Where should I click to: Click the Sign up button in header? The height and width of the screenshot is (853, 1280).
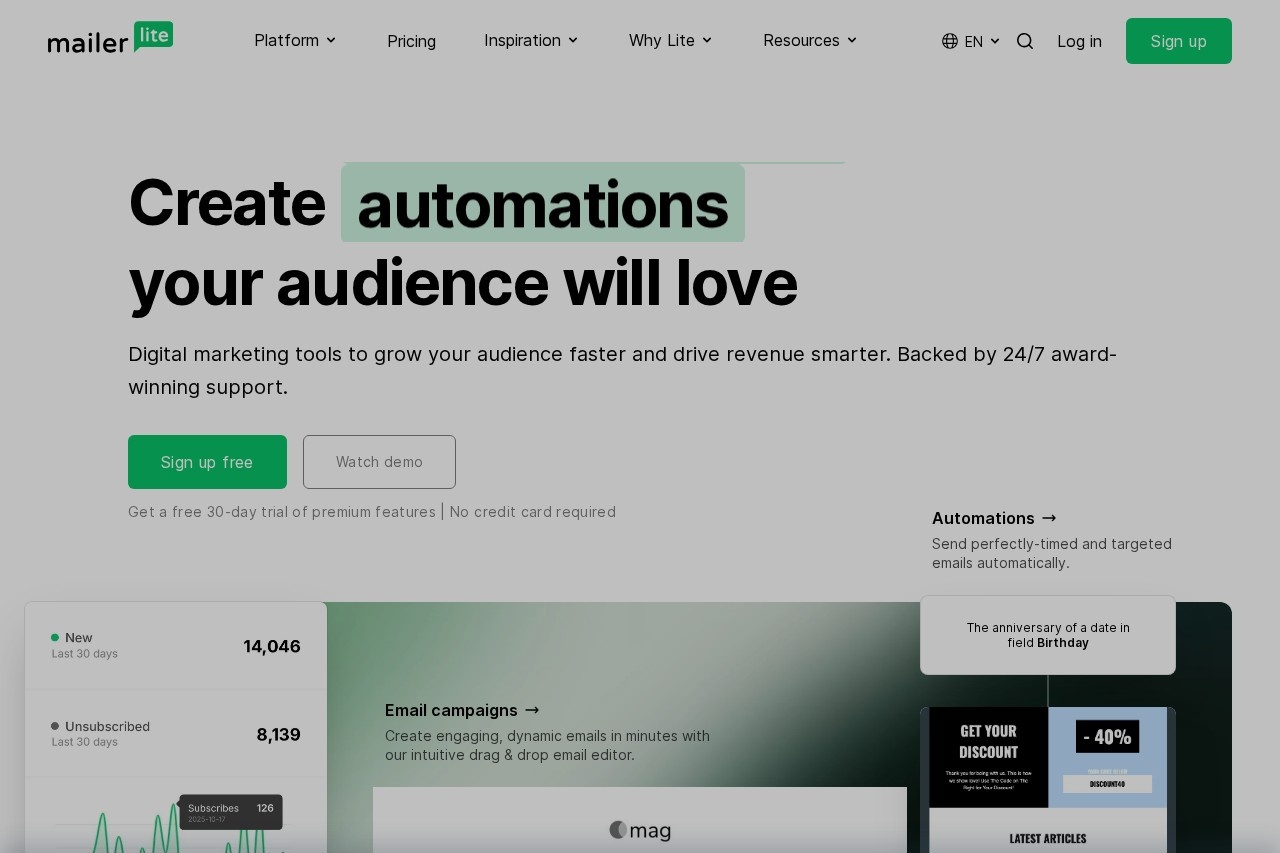1179,41
